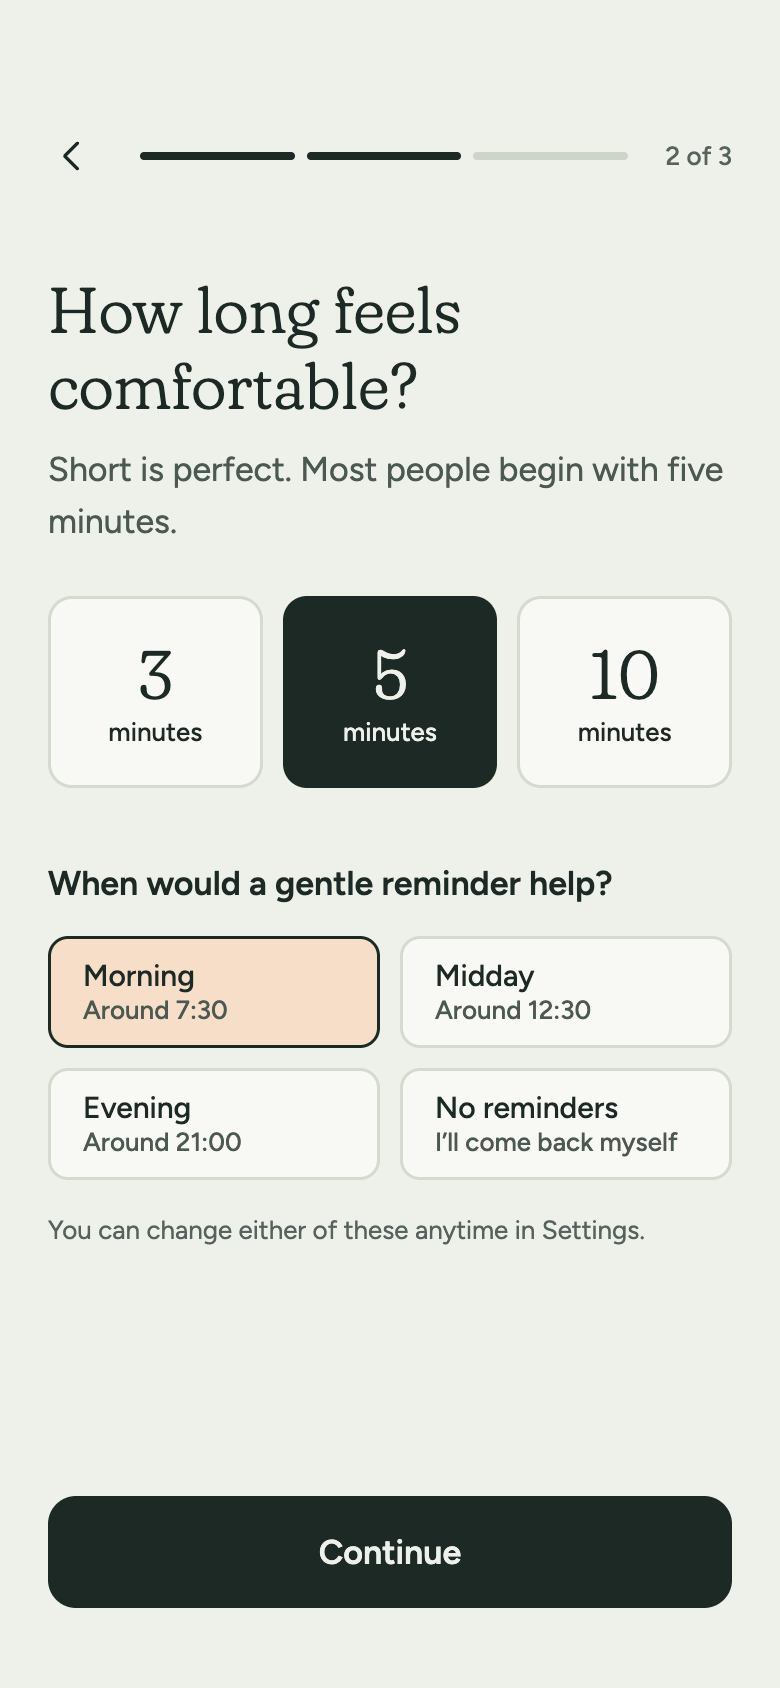
Task: Tap the Continue button
Action: point(390,1552)
